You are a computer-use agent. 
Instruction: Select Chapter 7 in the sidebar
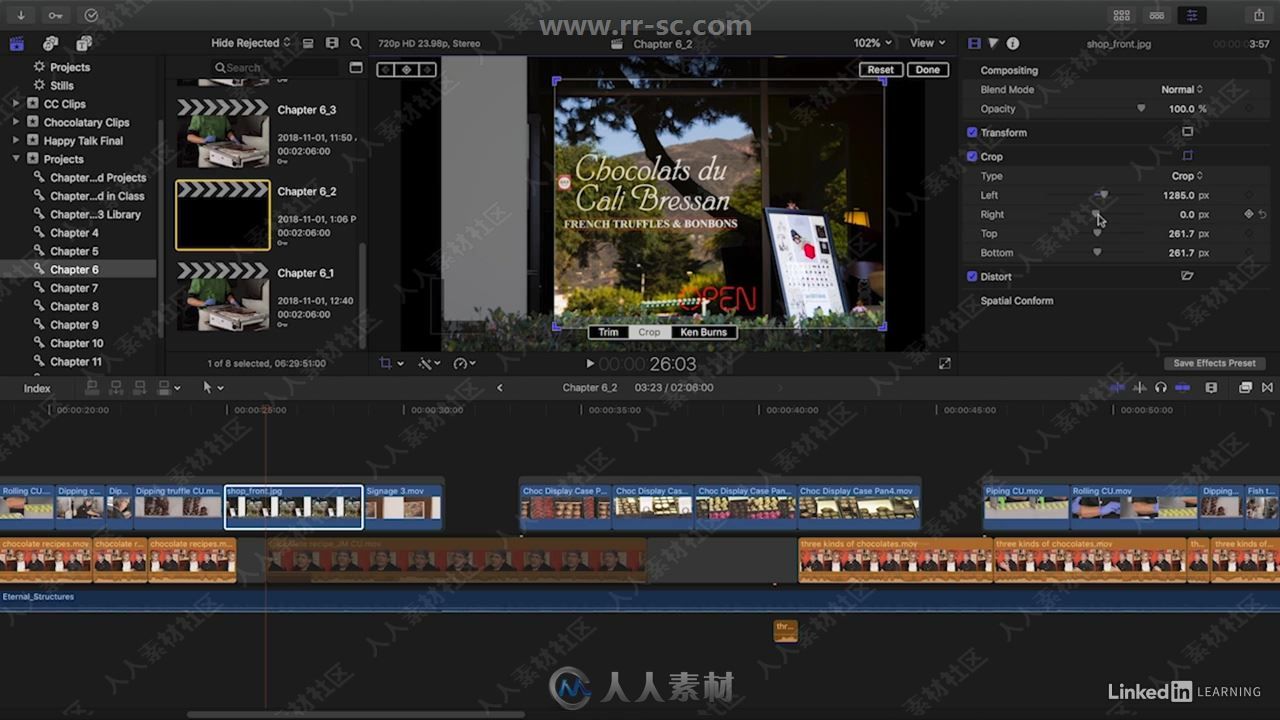pos(74,288)
